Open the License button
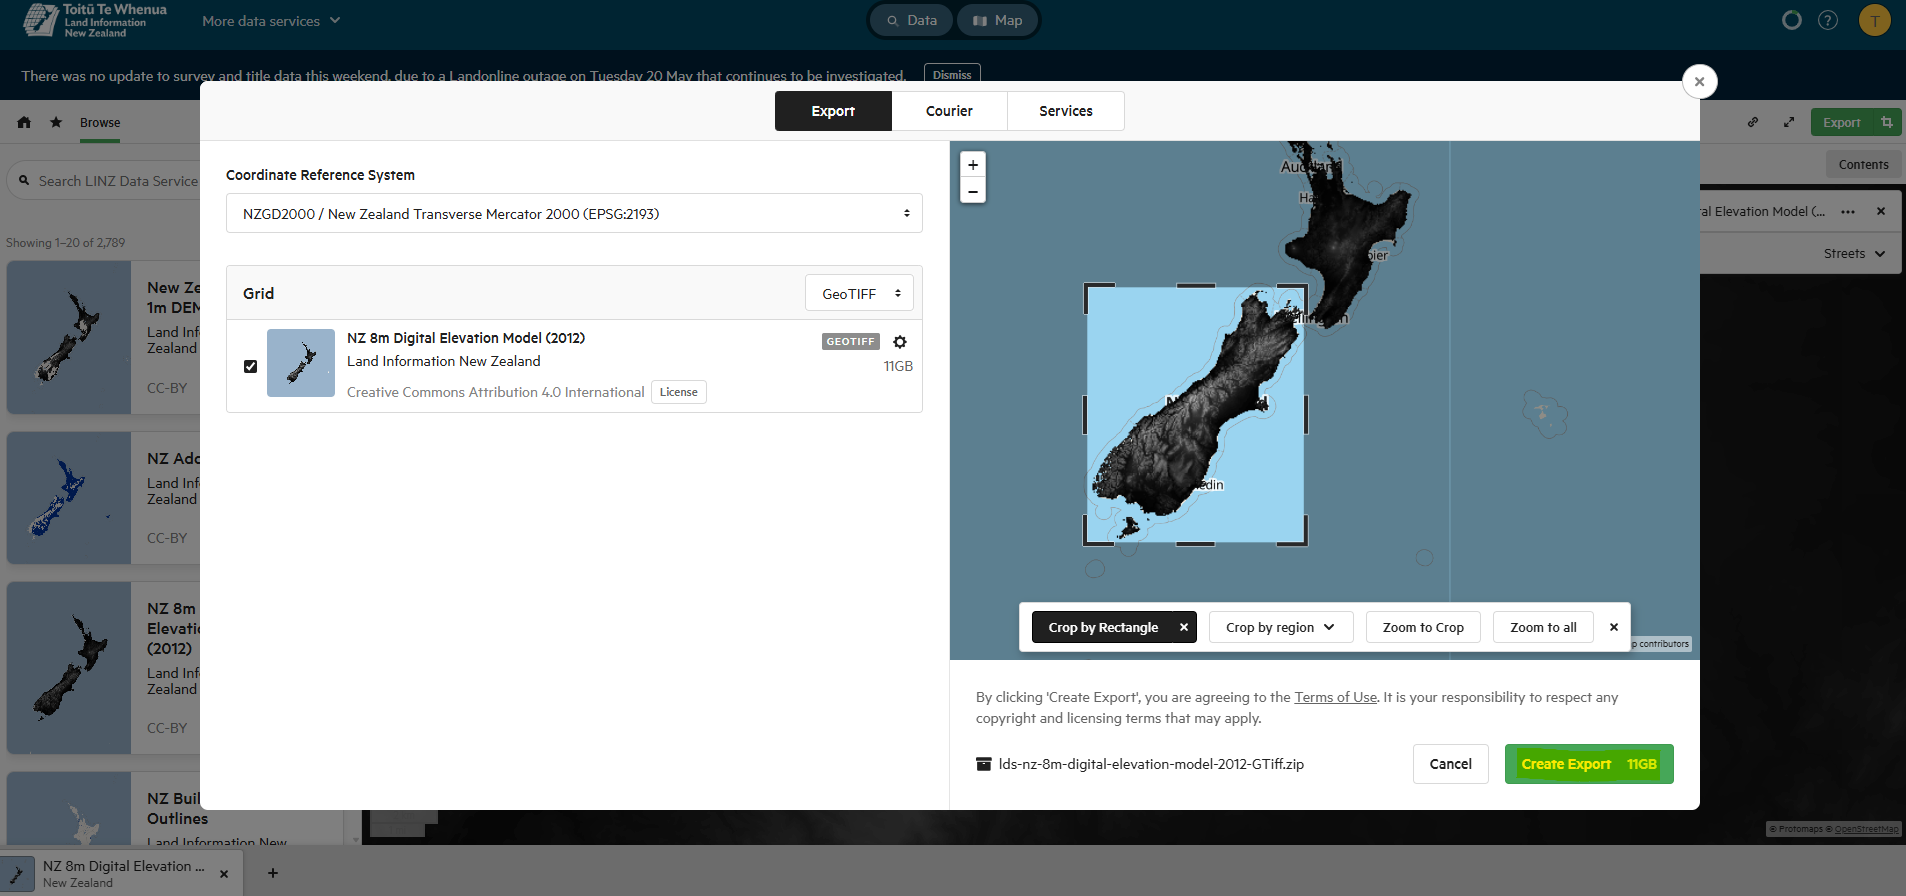 pos(679,392)
